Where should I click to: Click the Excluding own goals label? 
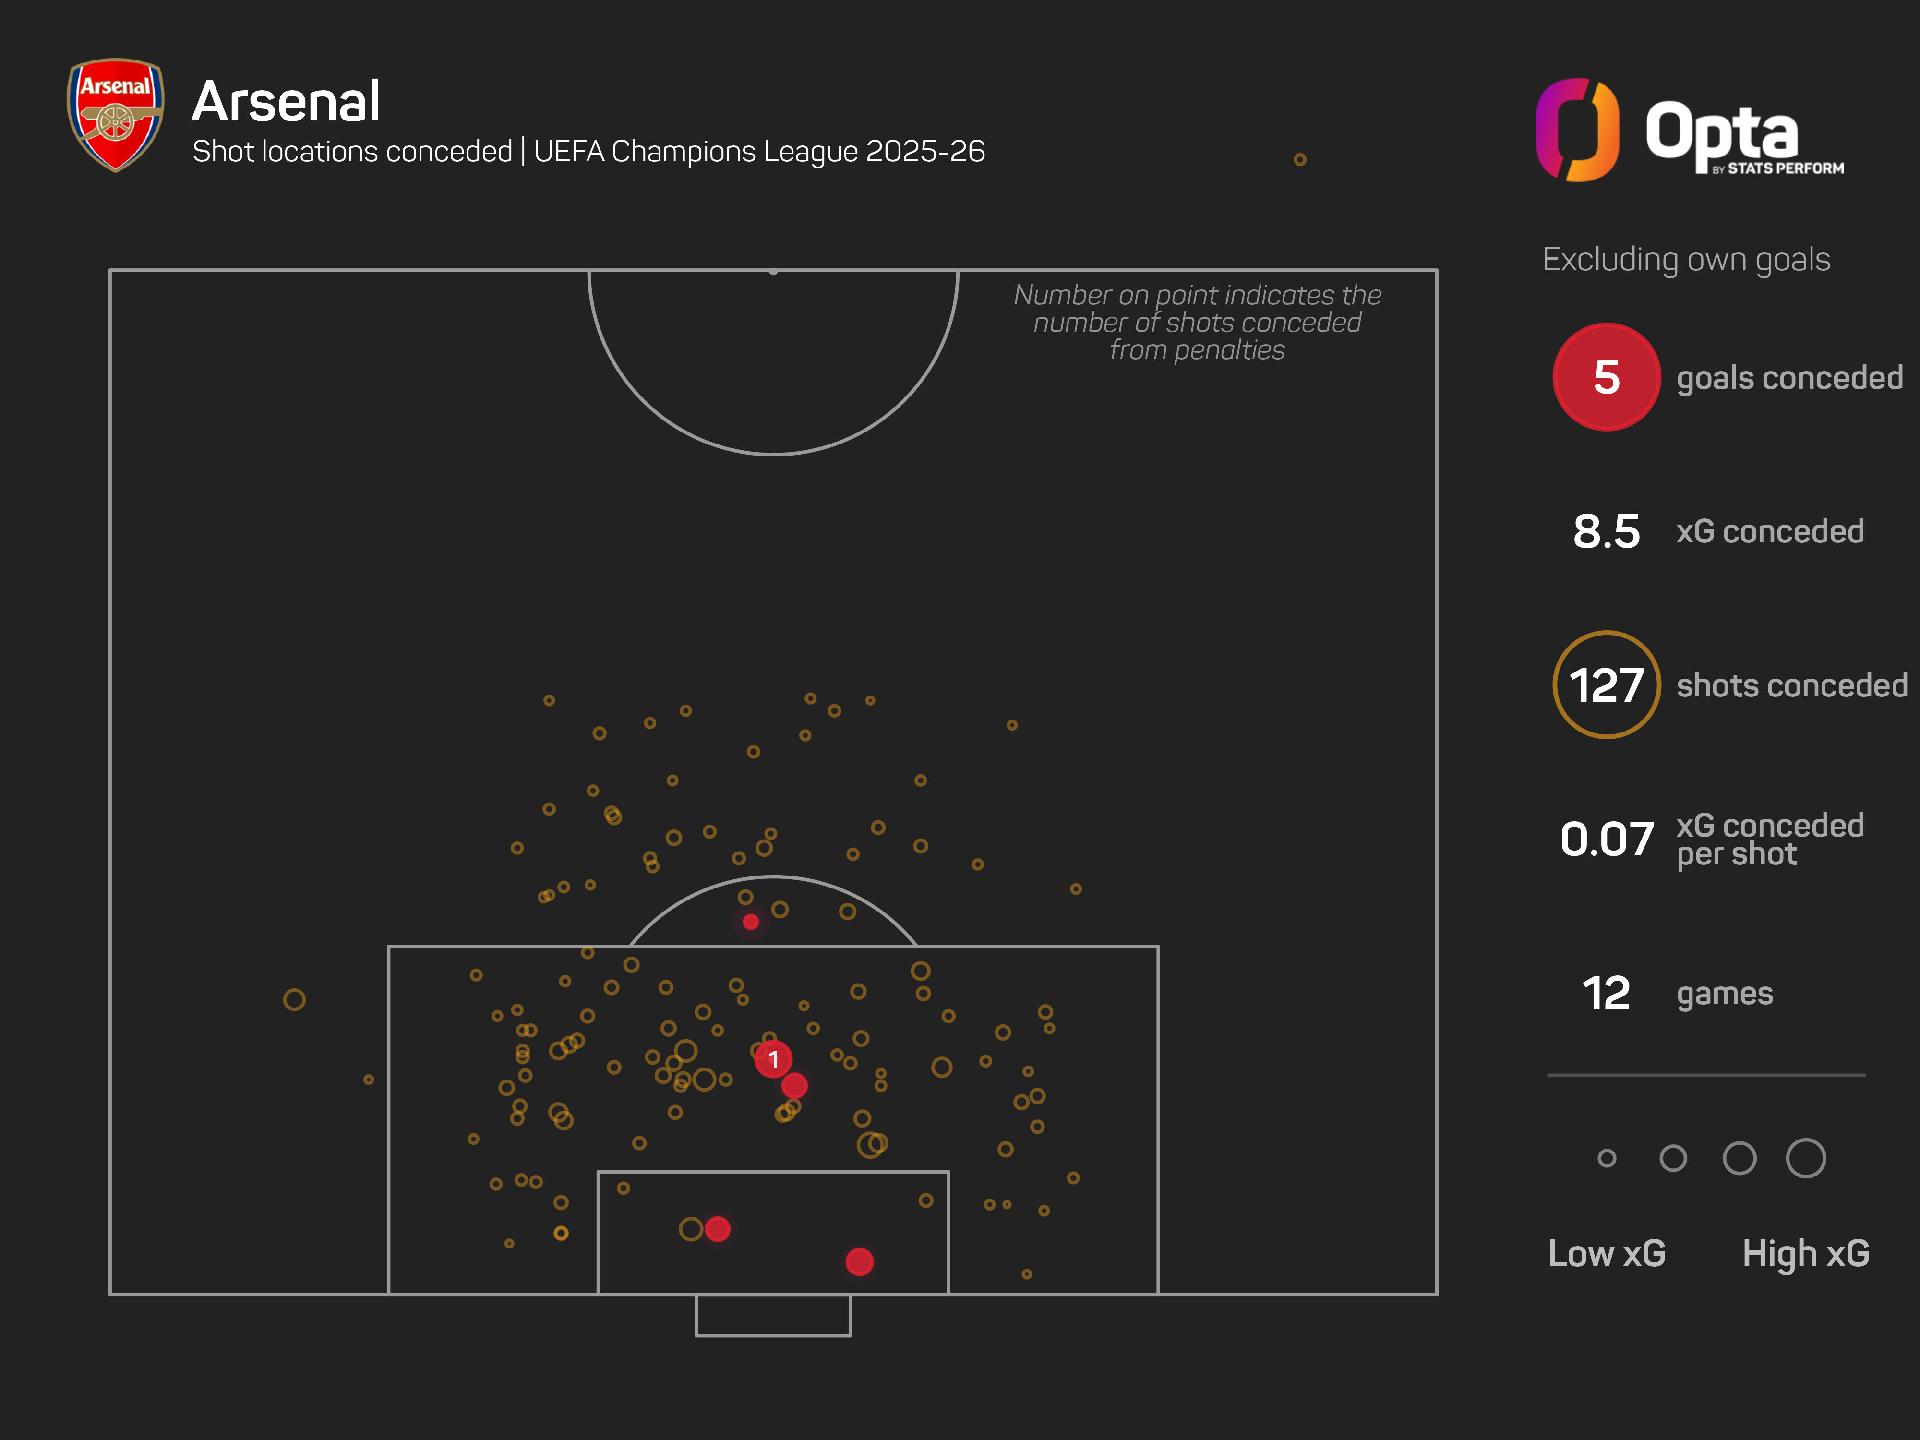[1686, 259]
